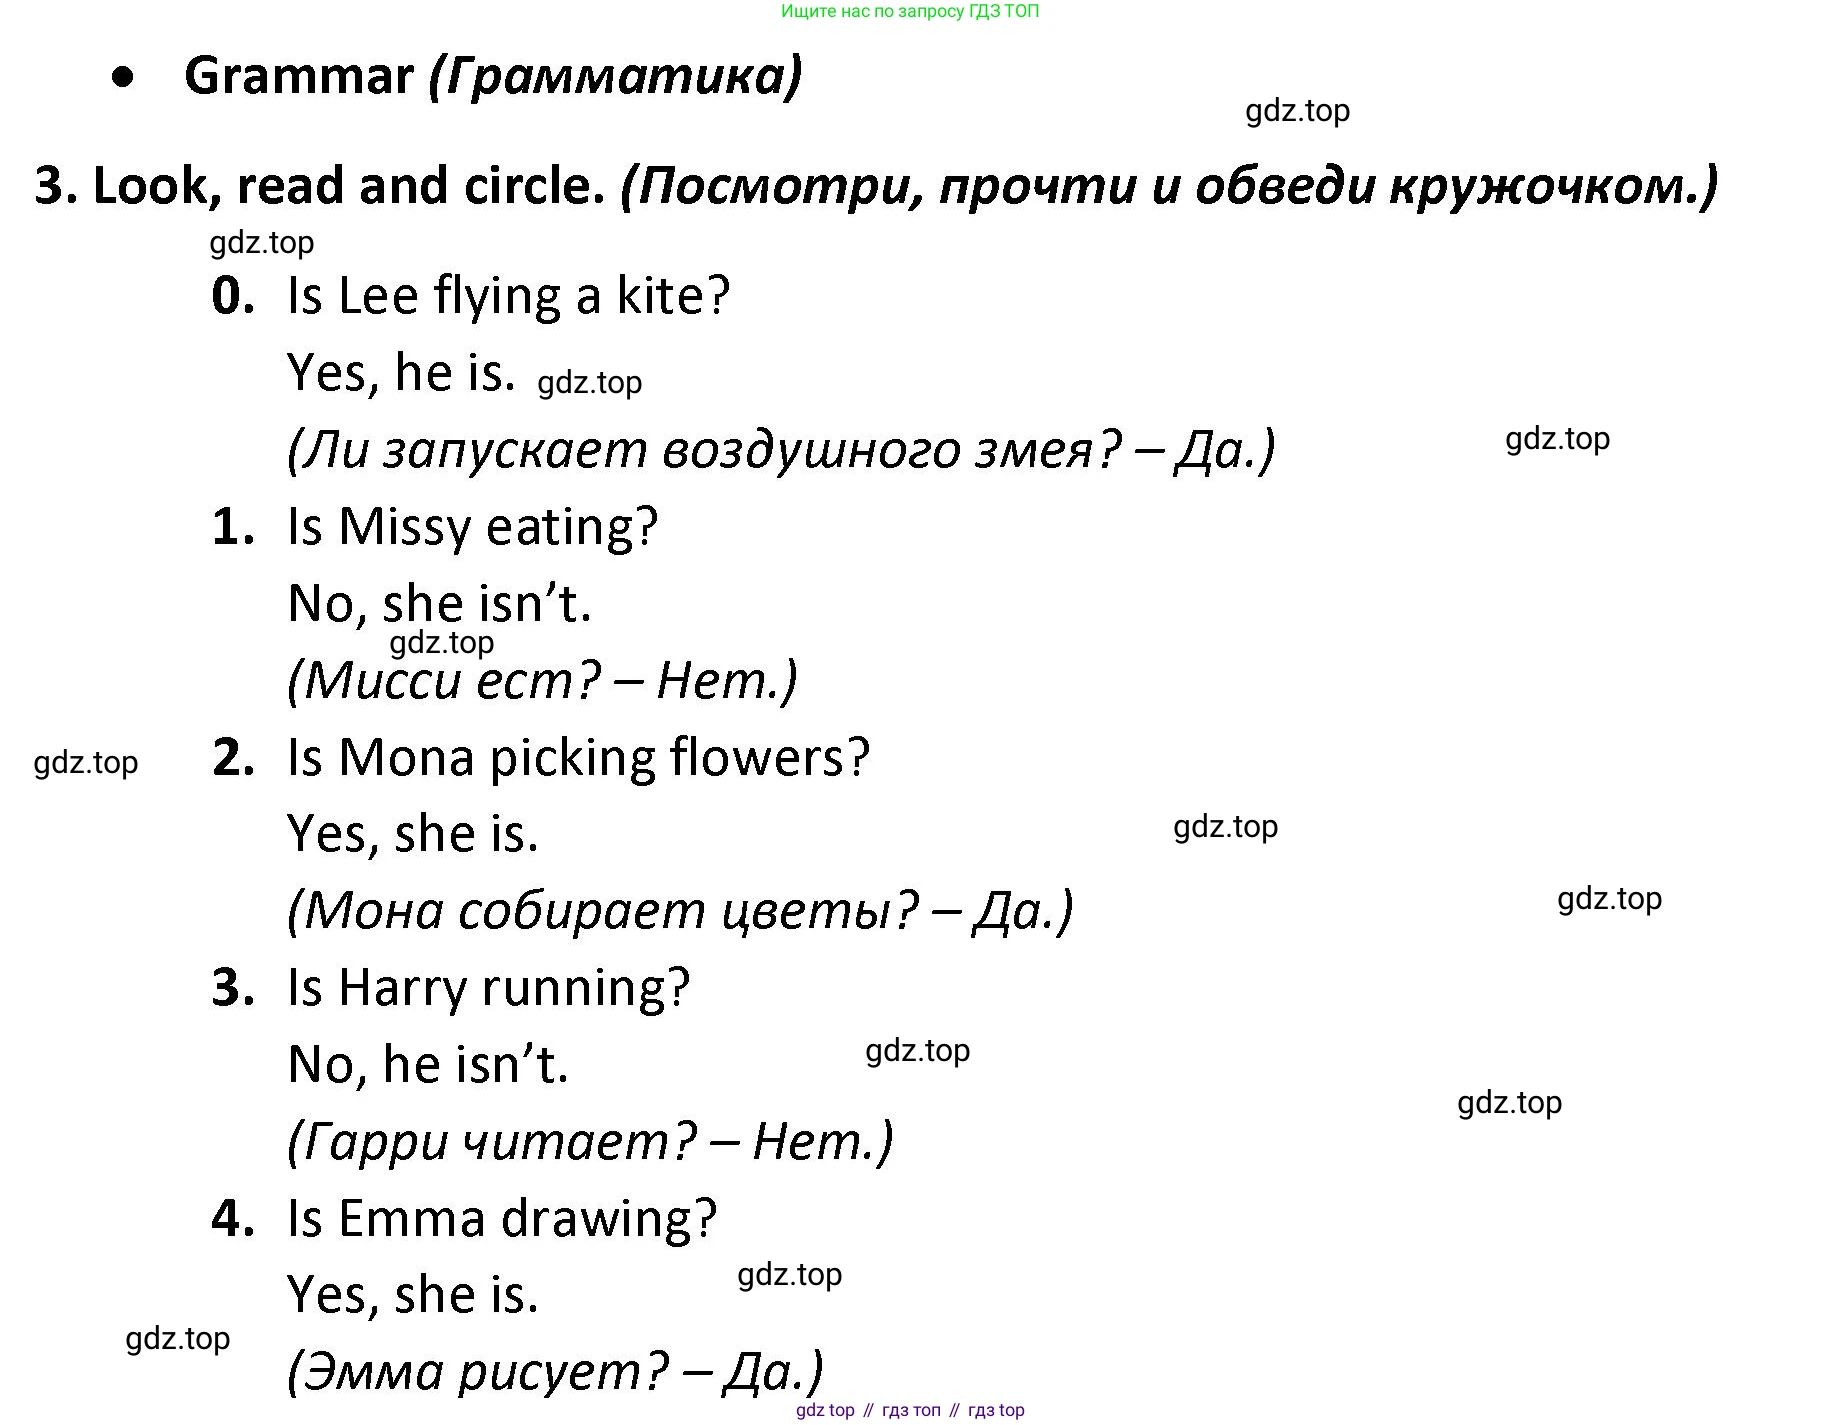Open the "gdz top" footer link
The image size is (1822, 1425).
[825, 1410]
